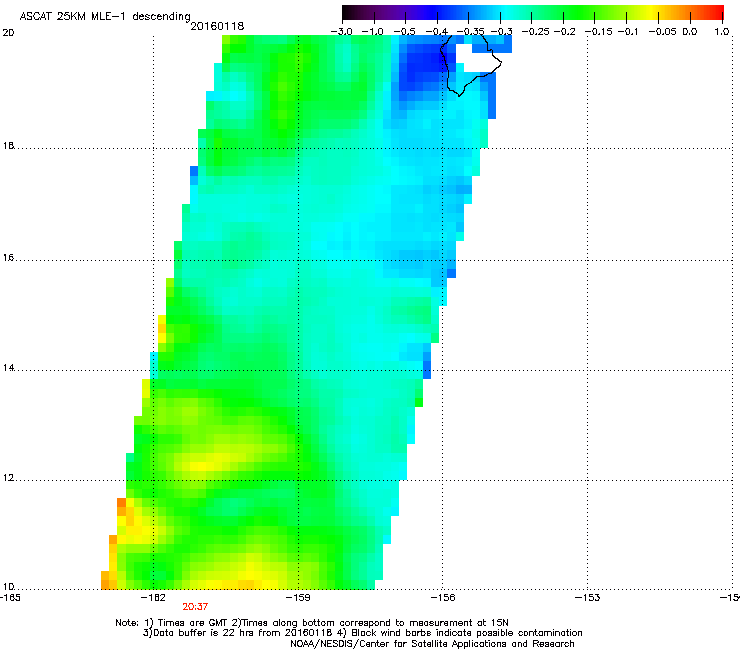Click colorbar label 1.0
Image resolution: width=740 pixels, height=650 pixels.
tap(722, 32)
